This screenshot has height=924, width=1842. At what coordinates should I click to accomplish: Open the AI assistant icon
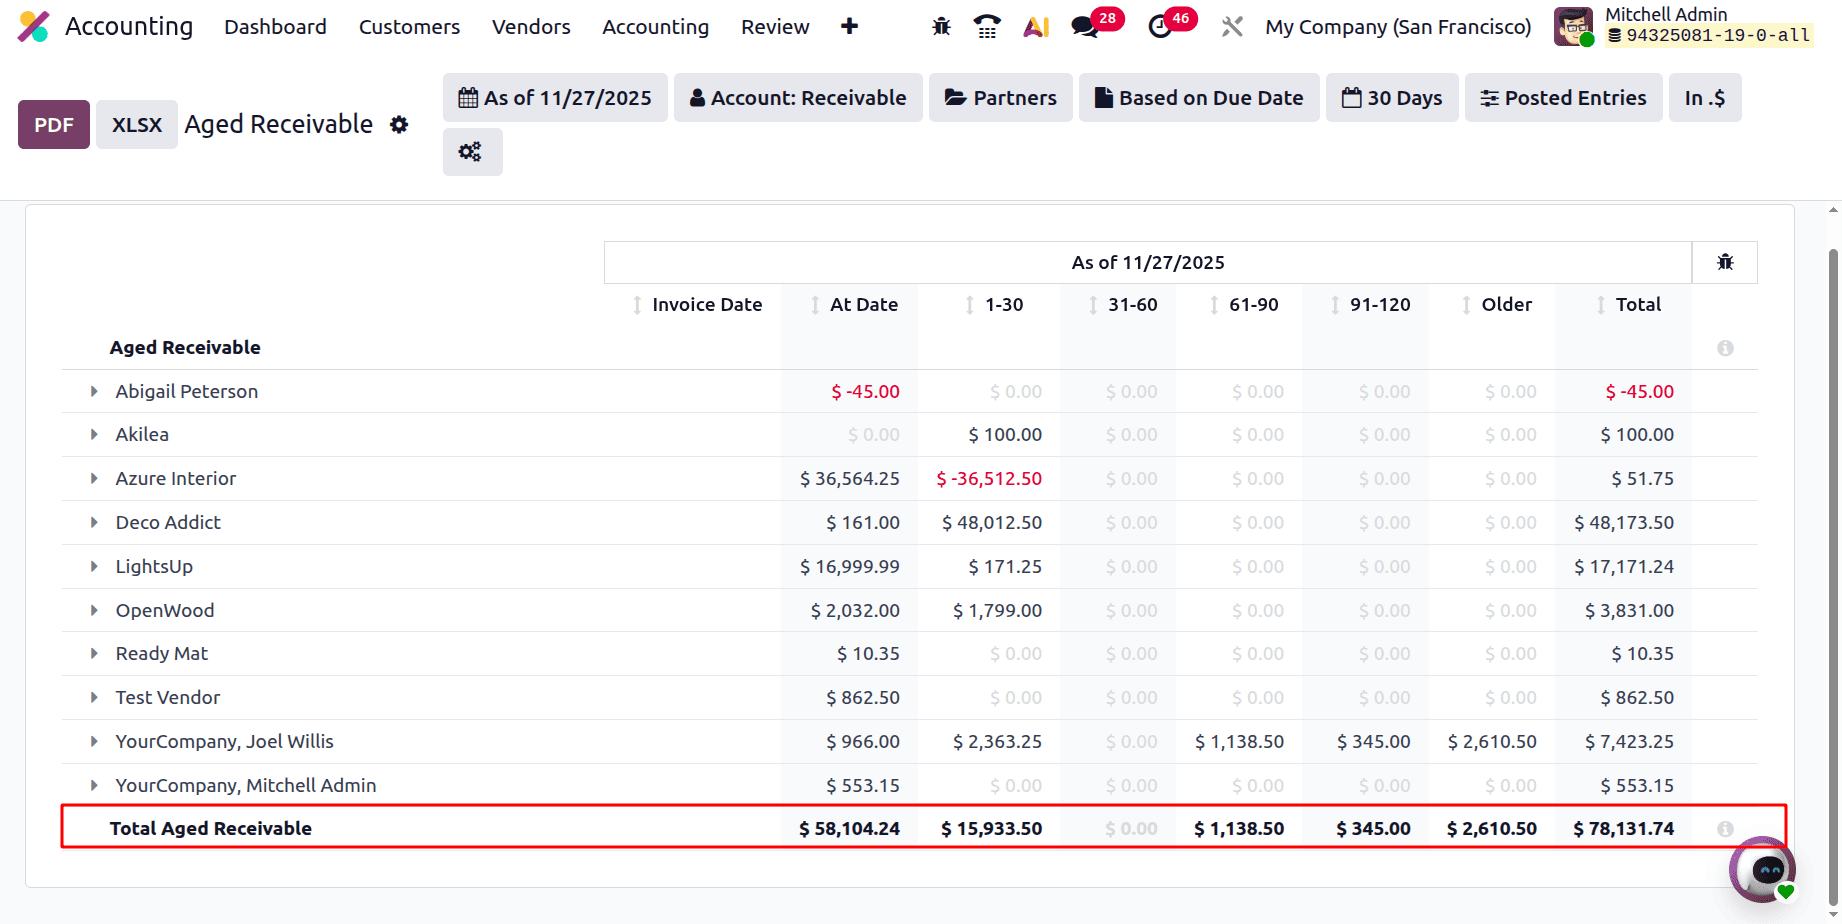1036,27
